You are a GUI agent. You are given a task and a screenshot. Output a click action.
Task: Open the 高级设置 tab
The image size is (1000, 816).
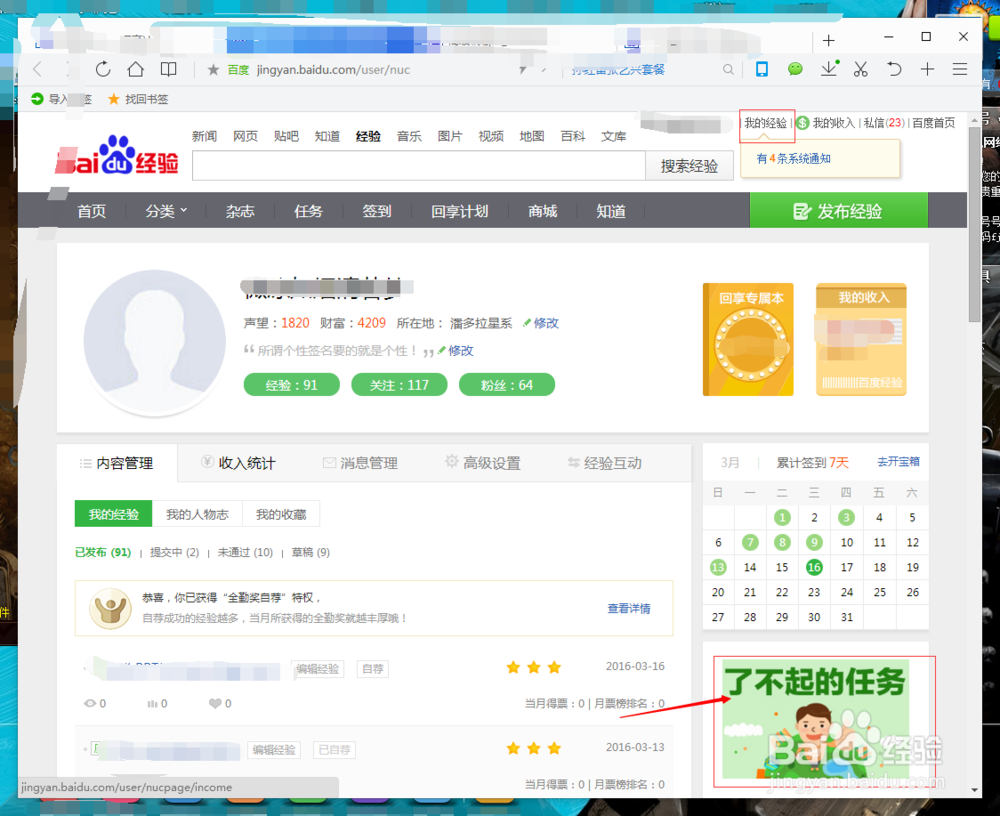(483, 463)
